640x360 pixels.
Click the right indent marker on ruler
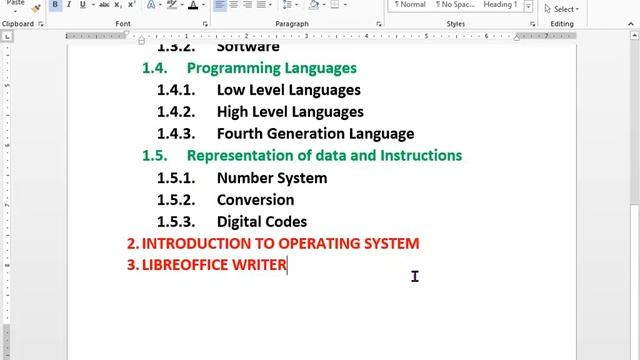click(x=516, y=38)
